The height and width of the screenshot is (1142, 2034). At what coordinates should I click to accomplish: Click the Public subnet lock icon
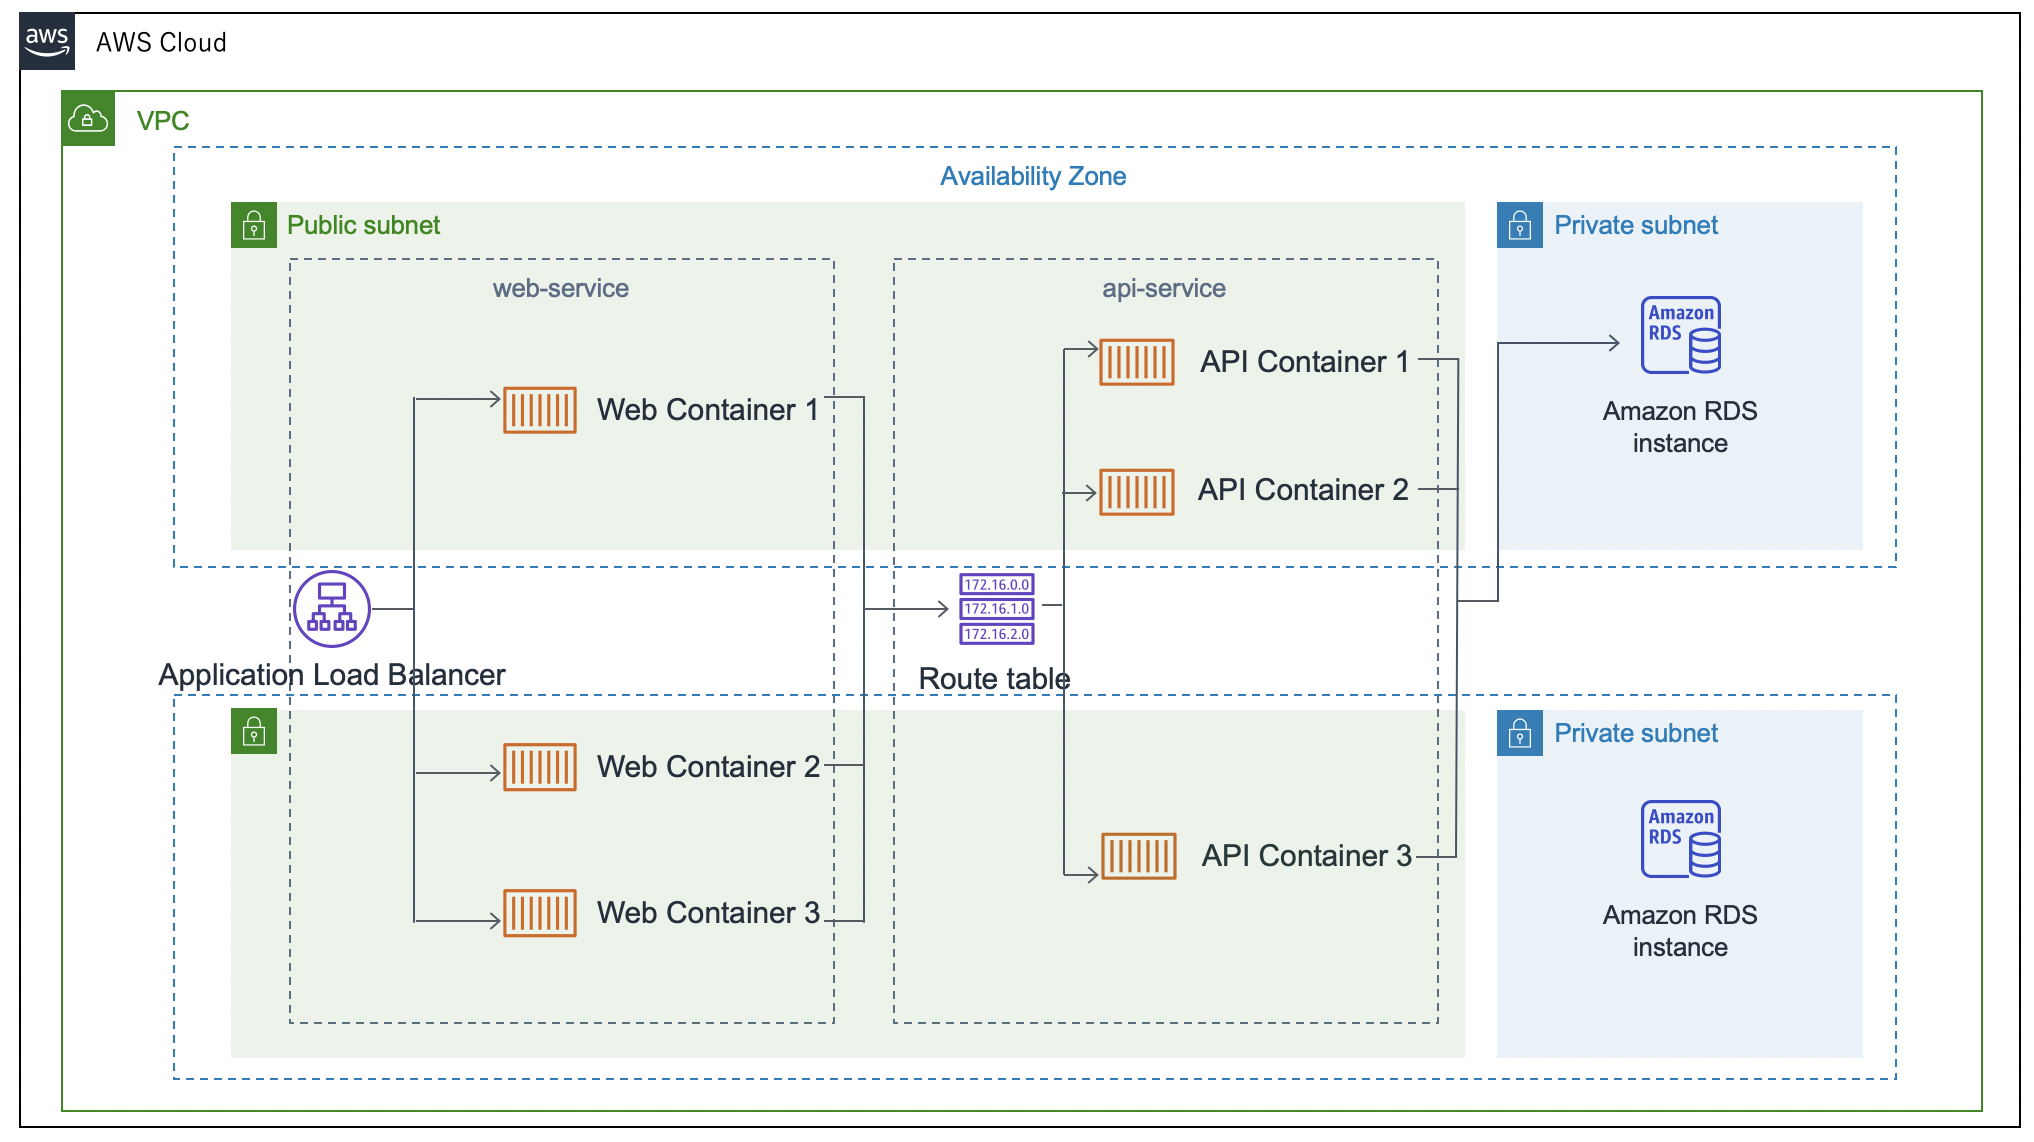[x=254, y=225]
